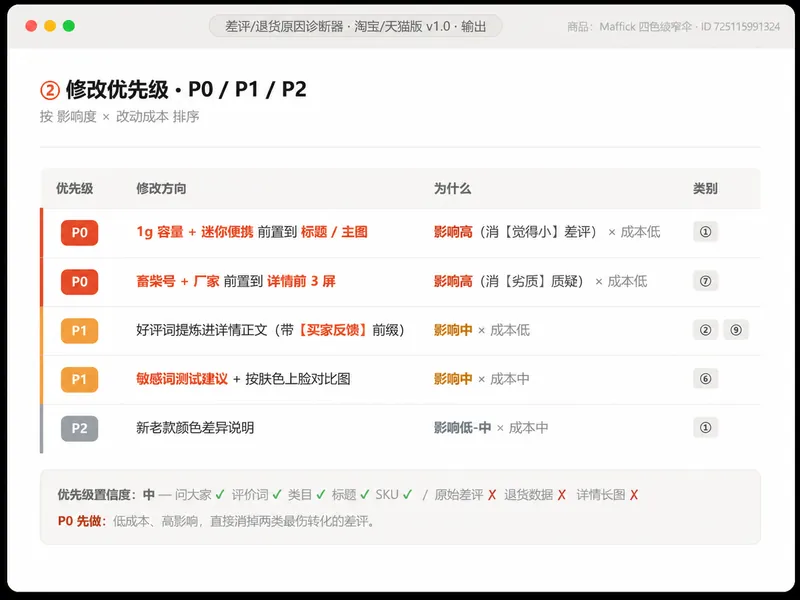Click the 为什么 column header
Image resolution: width=800 pixels, height=600 pixels.
(452, 189)
